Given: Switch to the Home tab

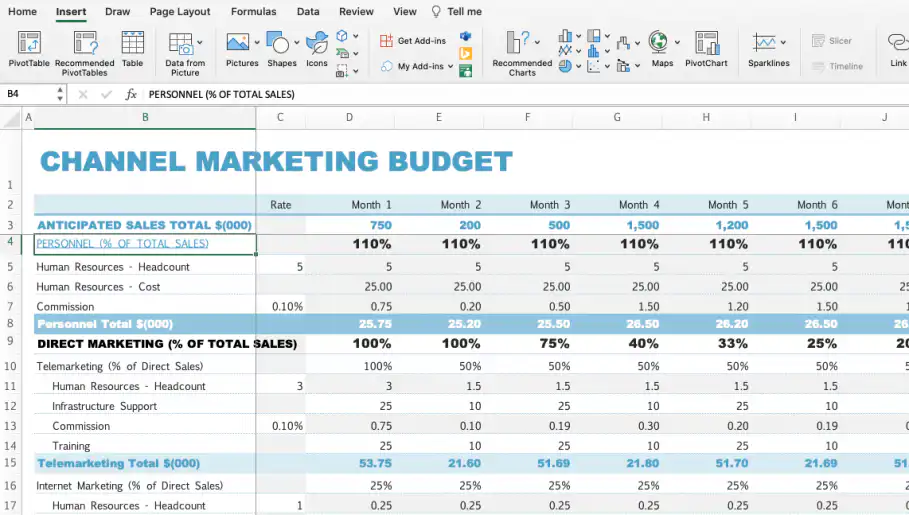Looking at the screenshot, I should click(x=23, y=12).
